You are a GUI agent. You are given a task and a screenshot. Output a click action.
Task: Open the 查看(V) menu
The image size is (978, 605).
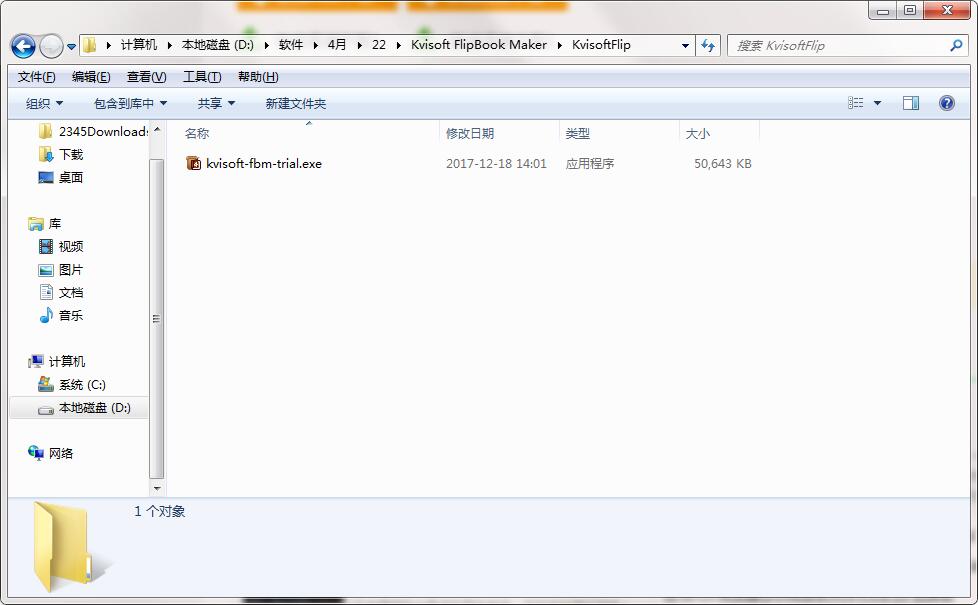point(147,77)
